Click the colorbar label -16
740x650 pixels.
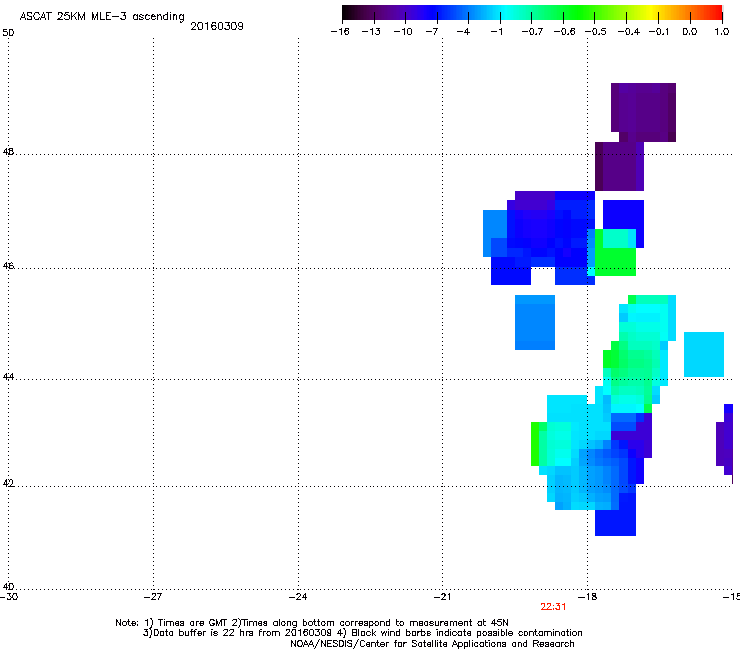[340, 32]
